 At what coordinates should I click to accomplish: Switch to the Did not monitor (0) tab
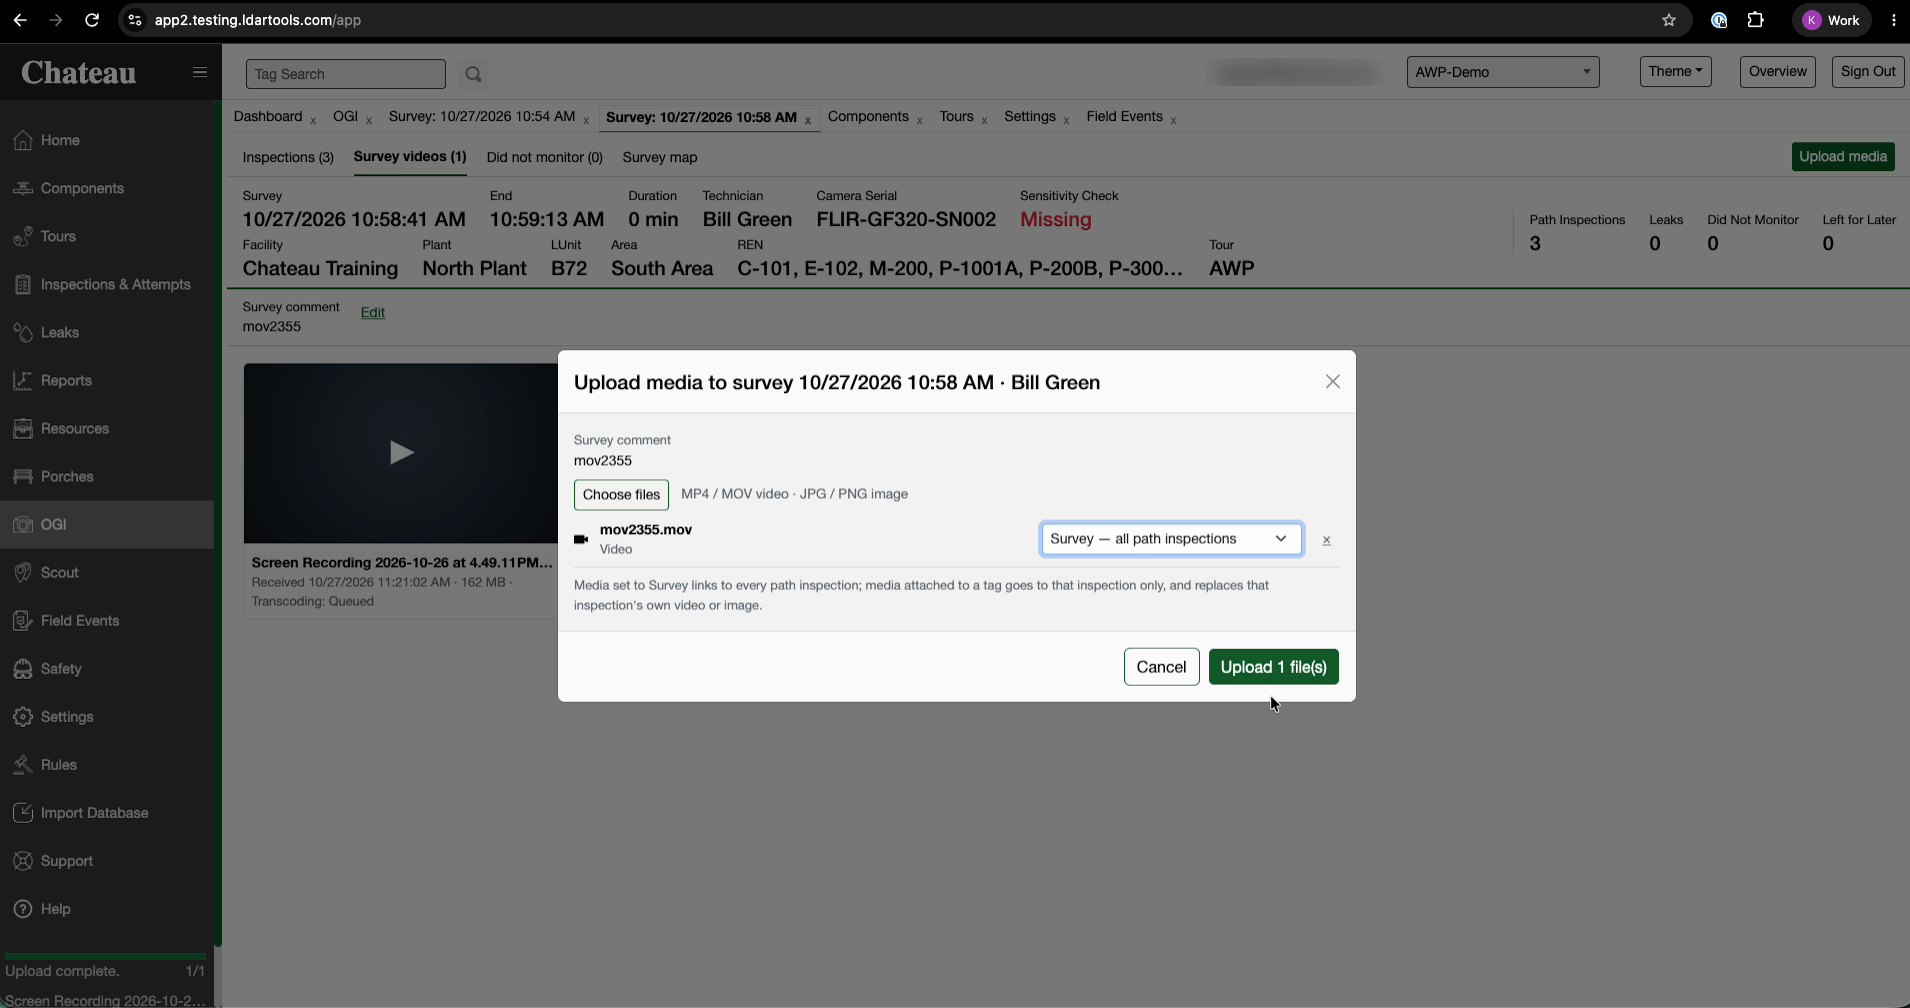(x=544, y=157)
